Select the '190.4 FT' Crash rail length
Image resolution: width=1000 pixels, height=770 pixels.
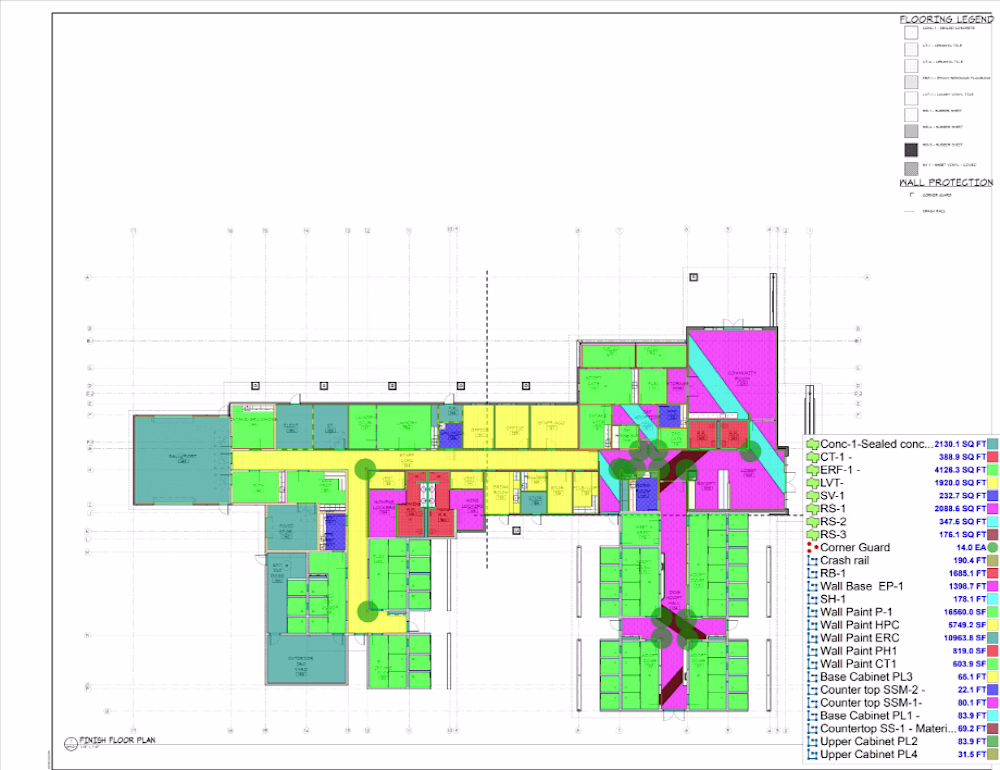click(x=969, y=561)
